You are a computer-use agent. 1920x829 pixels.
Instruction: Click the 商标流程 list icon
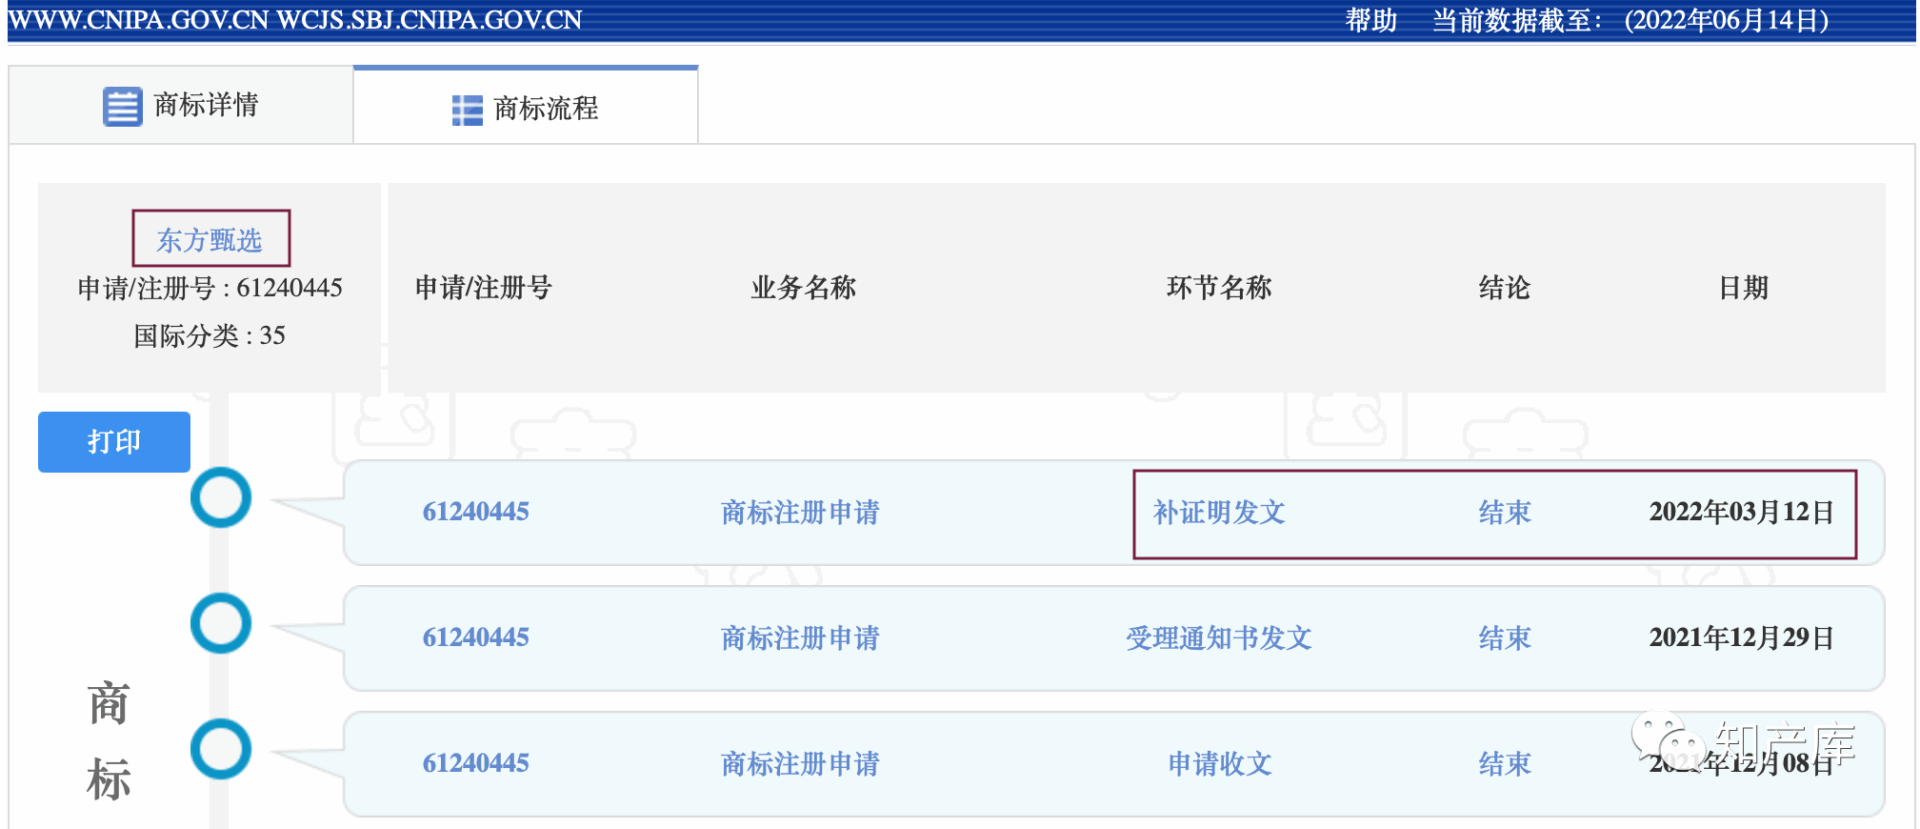point(466,110)
